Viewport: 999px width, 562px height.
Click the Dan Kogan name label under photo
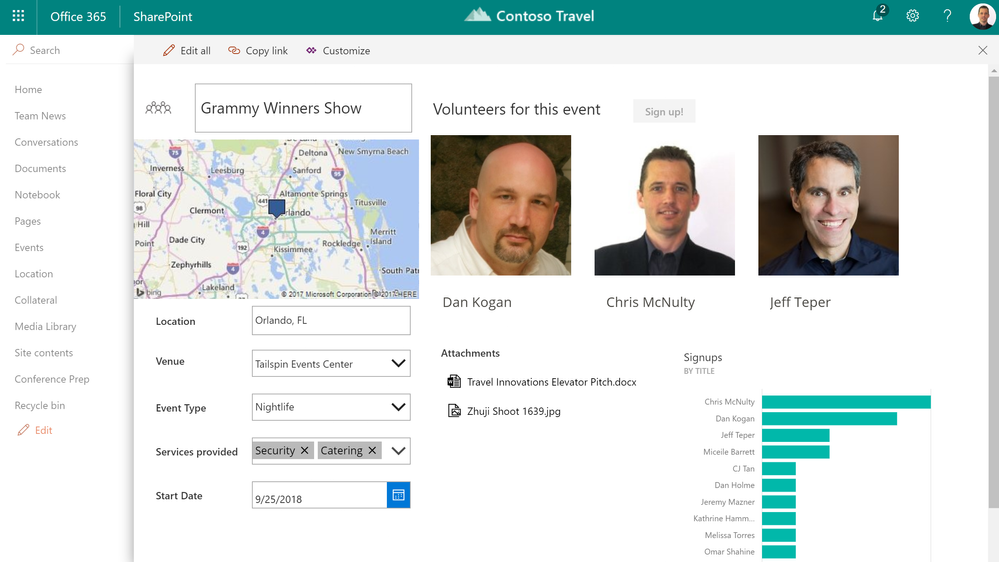477,302
